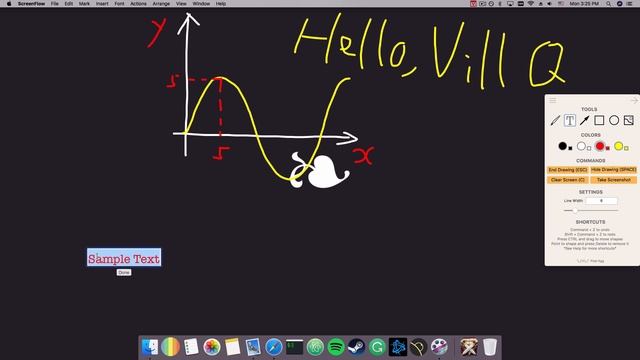
Task: Pick the red color circle
Action: tap(600, 146)
